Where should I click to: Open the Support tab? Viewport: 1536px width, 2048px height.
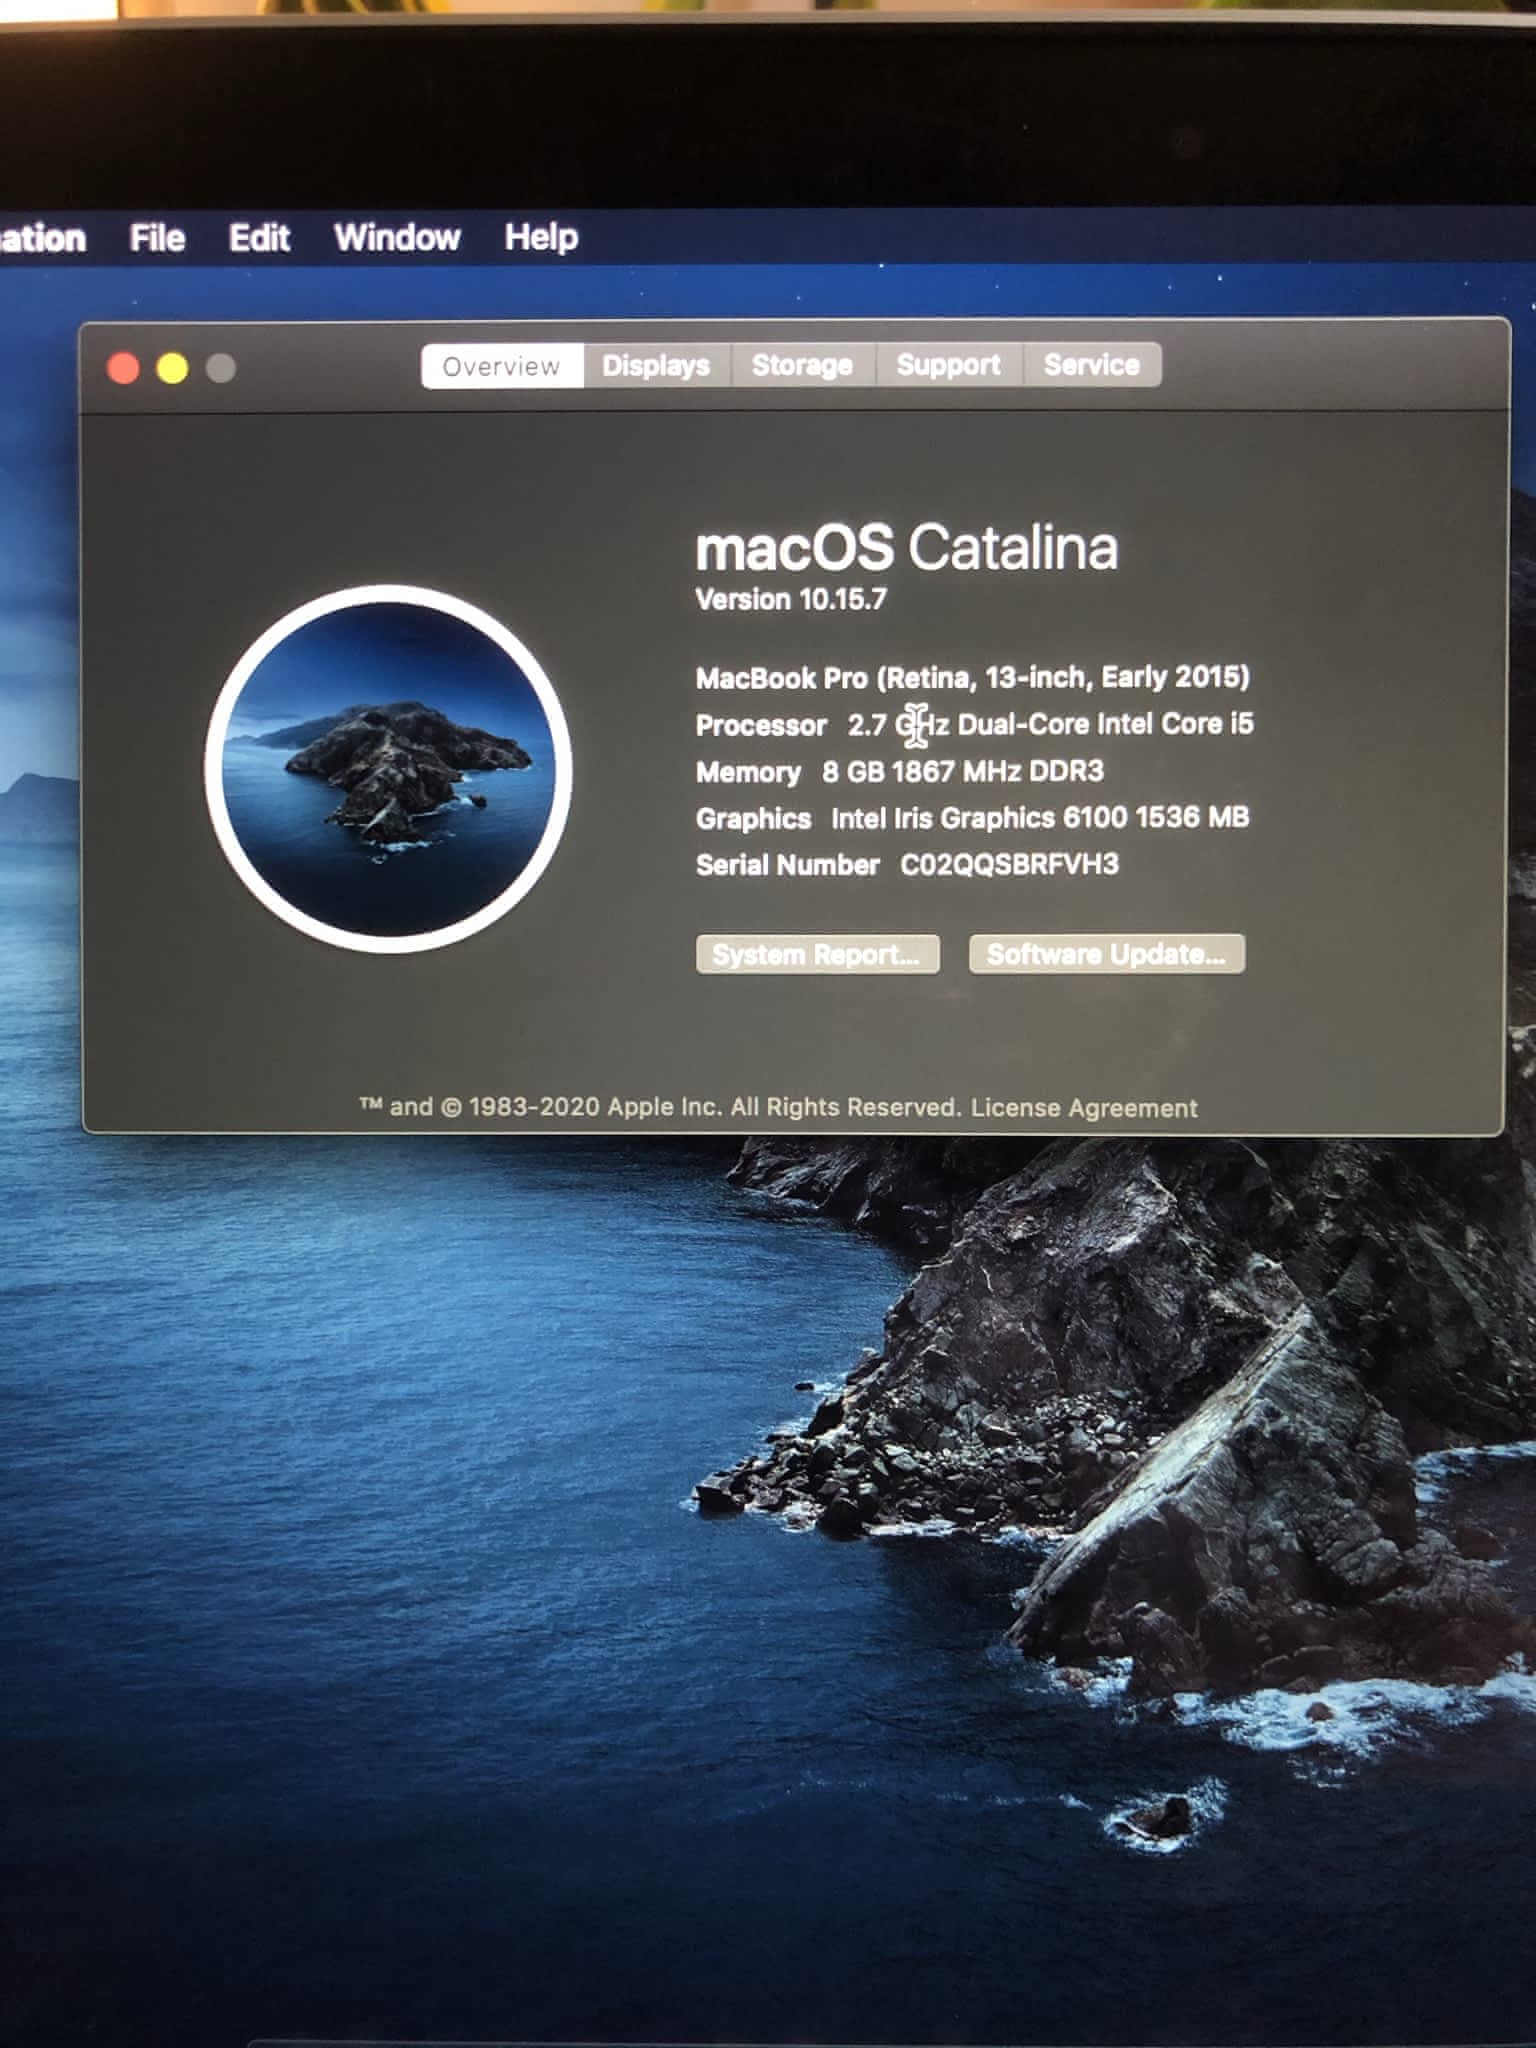point(949,365)
